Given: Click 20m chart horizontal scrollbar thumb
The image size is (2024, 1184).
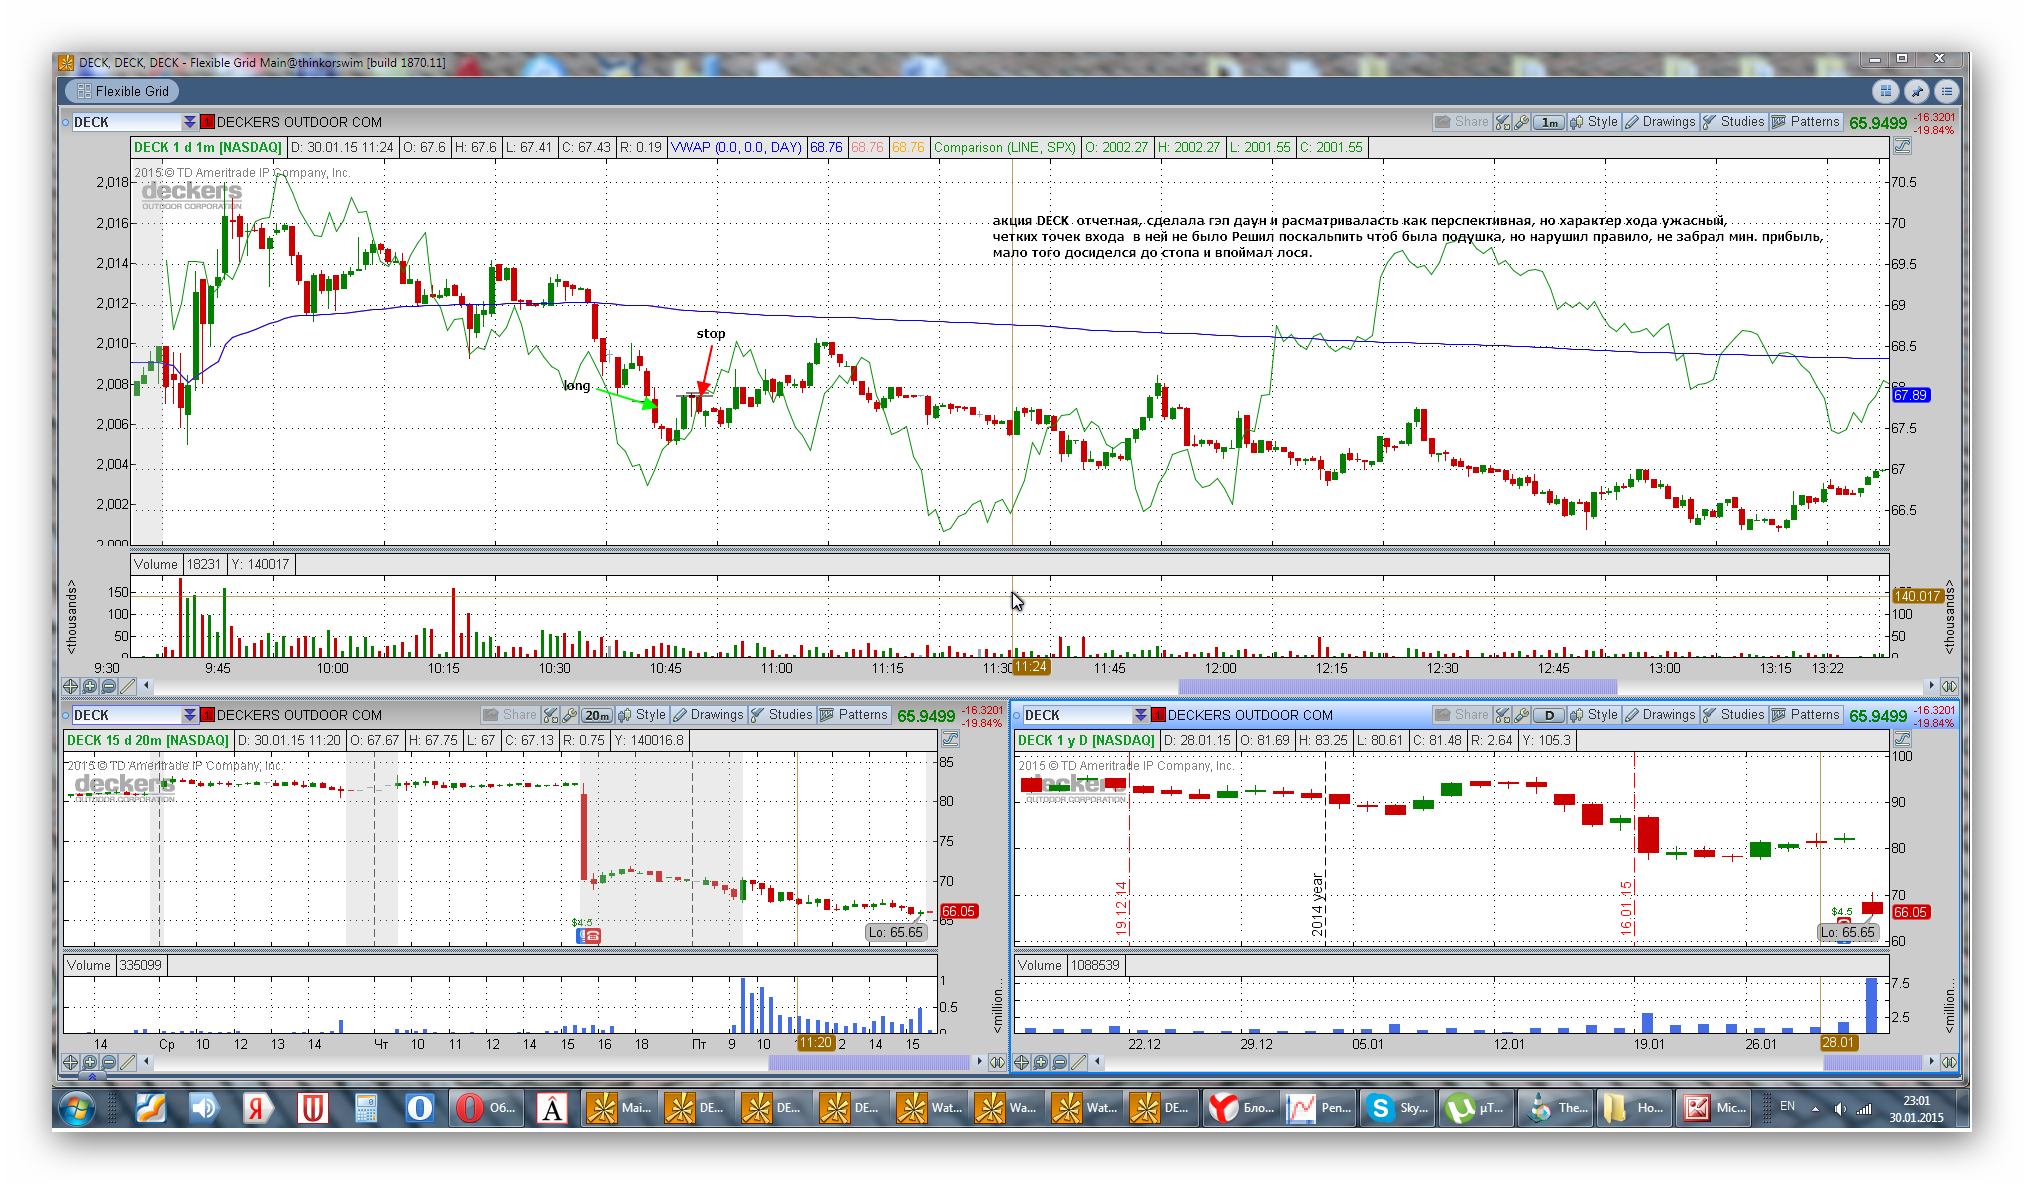Looking at the screenshot, I should 868,1062.
